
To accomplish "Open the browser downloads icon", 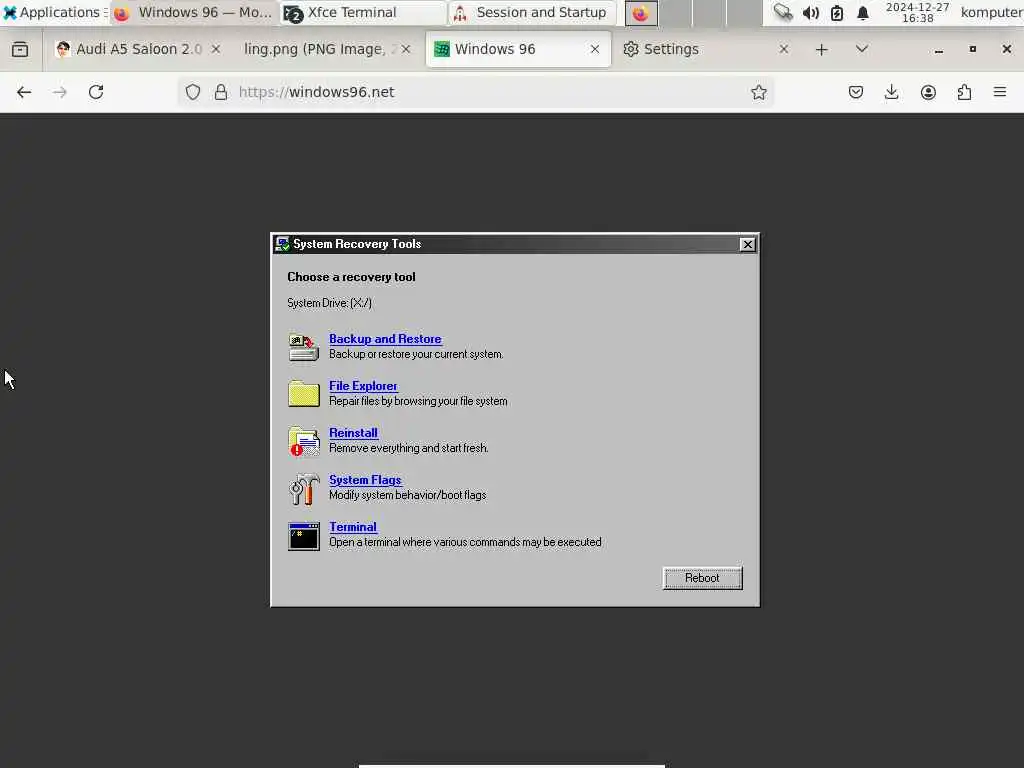I will coord(891,92).
